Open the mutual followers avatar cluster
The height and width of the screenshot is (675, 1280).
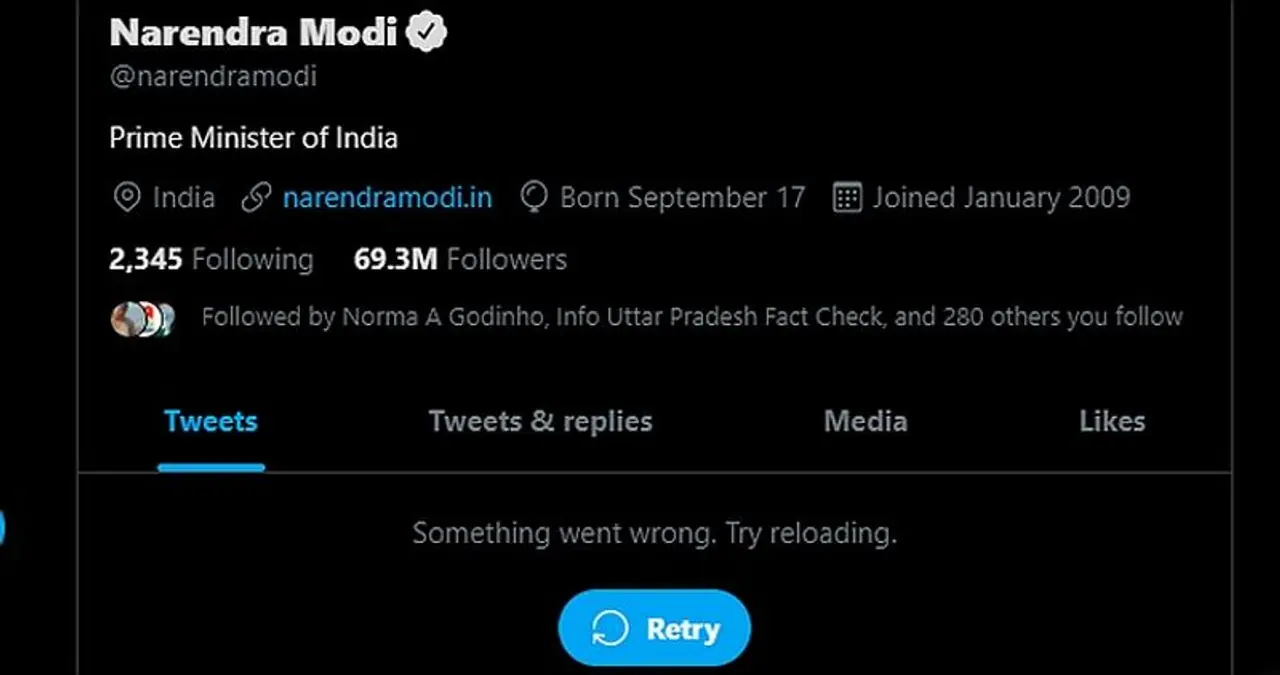pos(142,318)
